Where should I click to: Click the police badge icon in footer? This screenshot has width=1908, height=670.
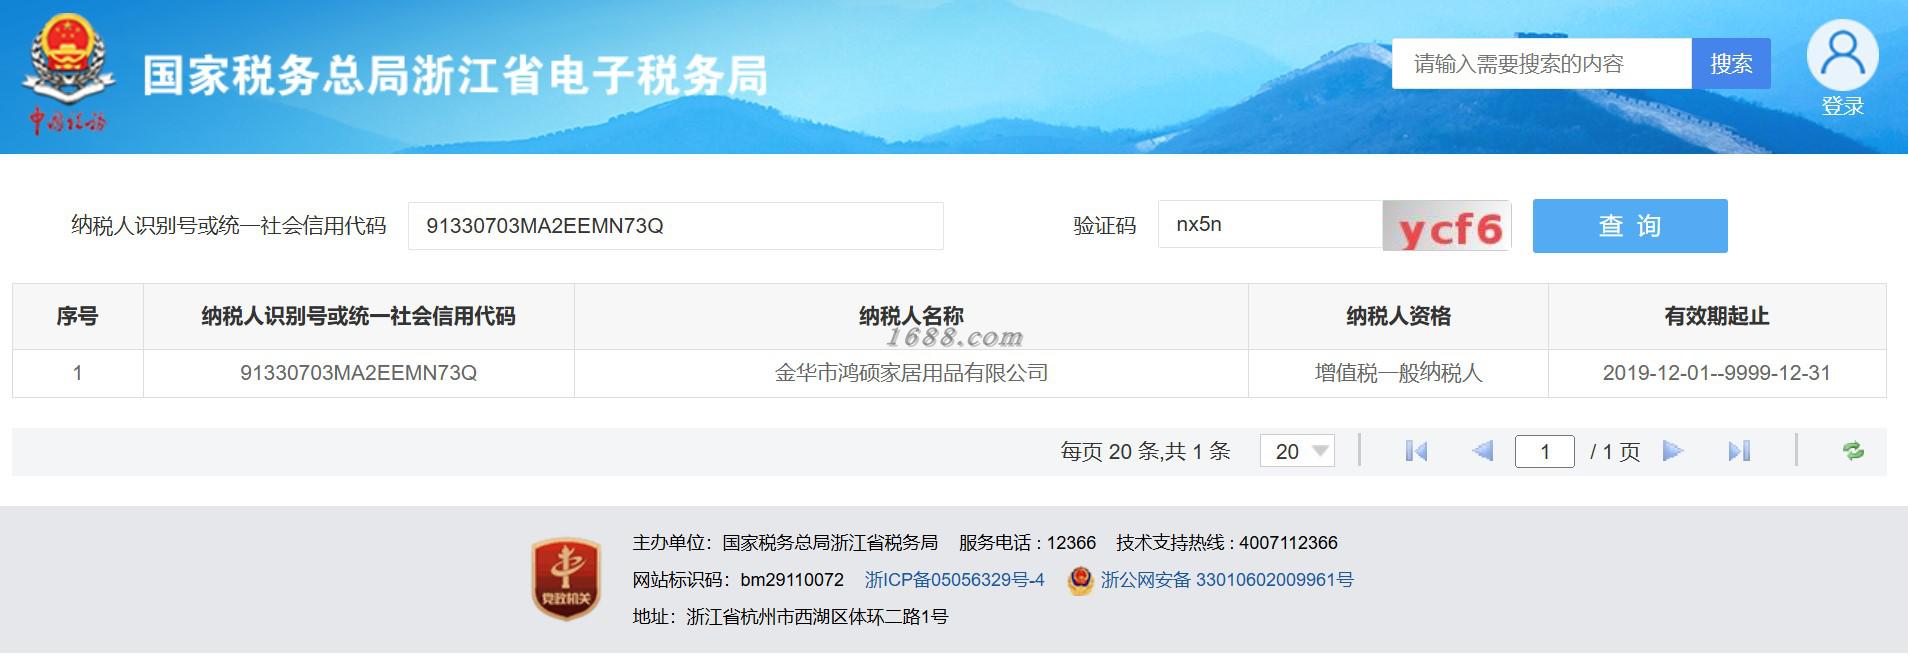click(x=1080, y=580)
